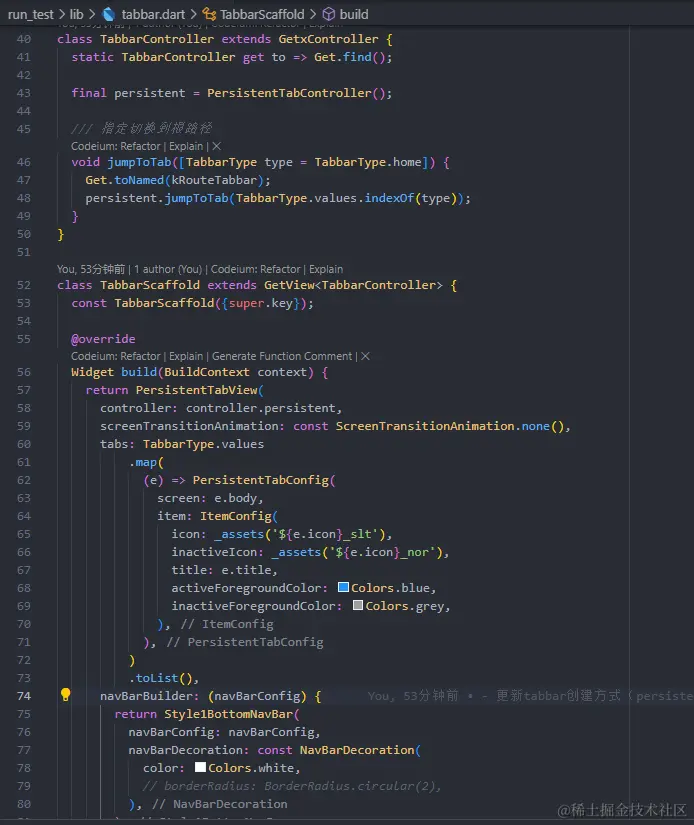The width and height of the screenshot is (694, 825).
Task: Click line number 74 in gutter
Action: point(24,696)
